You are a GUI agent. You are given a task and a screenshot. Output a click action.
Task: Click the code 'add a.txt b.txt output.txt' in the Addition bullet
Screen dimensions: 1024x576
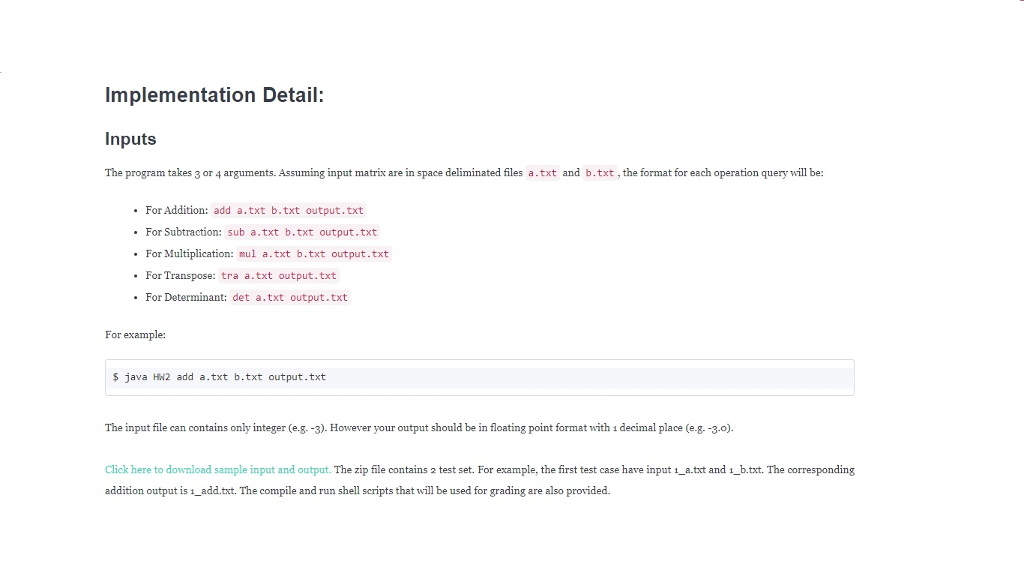tap(289, 210)
